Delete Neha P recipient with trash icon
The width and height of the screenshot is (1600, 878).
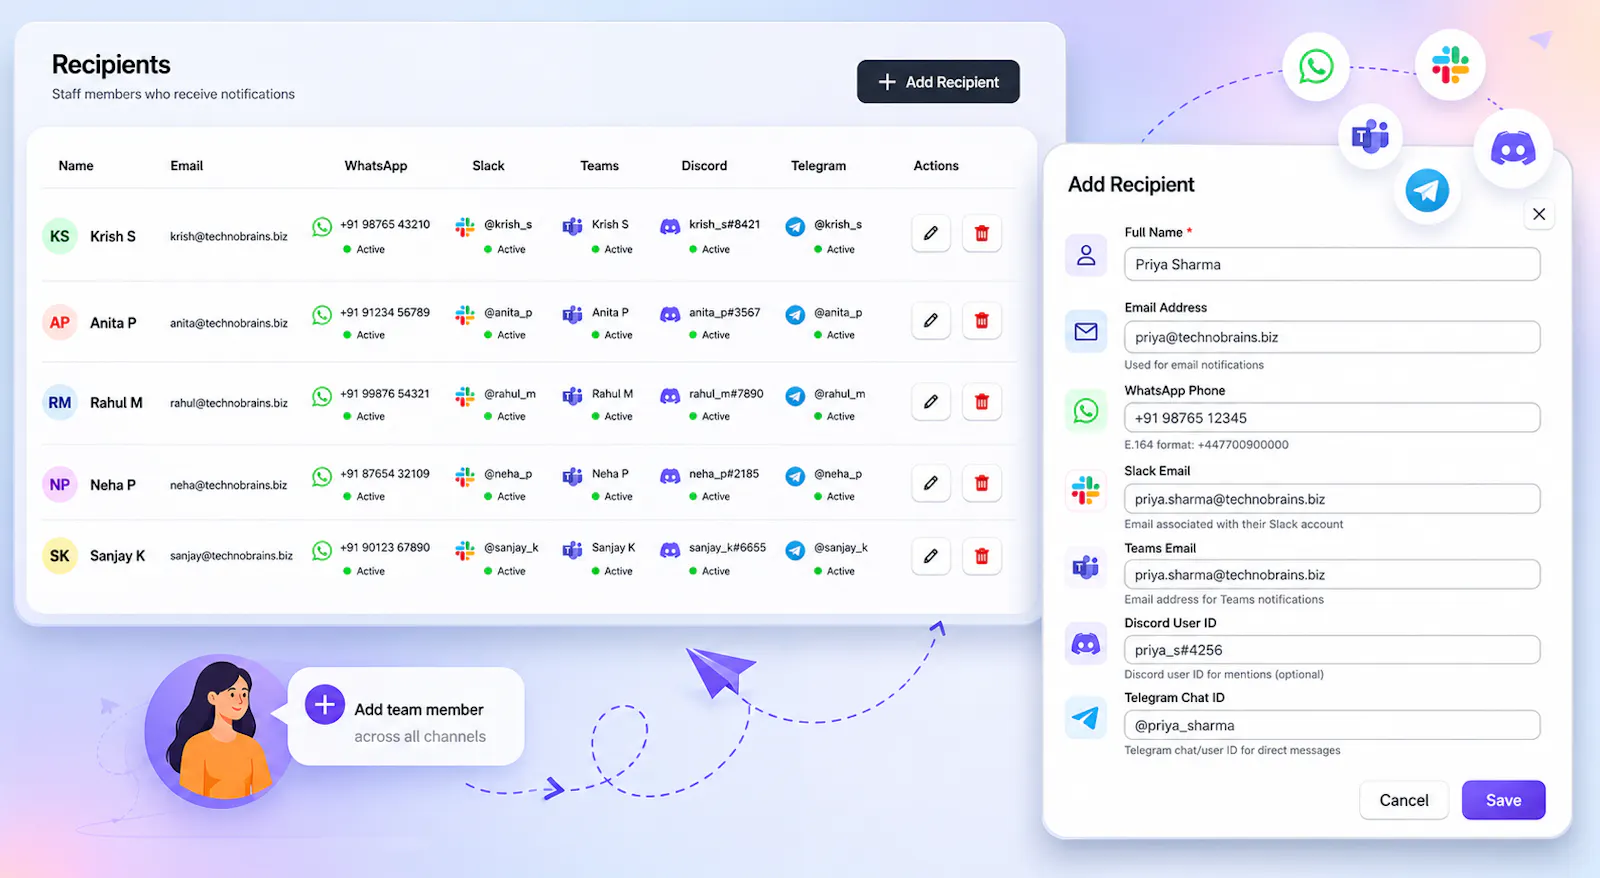(982, 483)
